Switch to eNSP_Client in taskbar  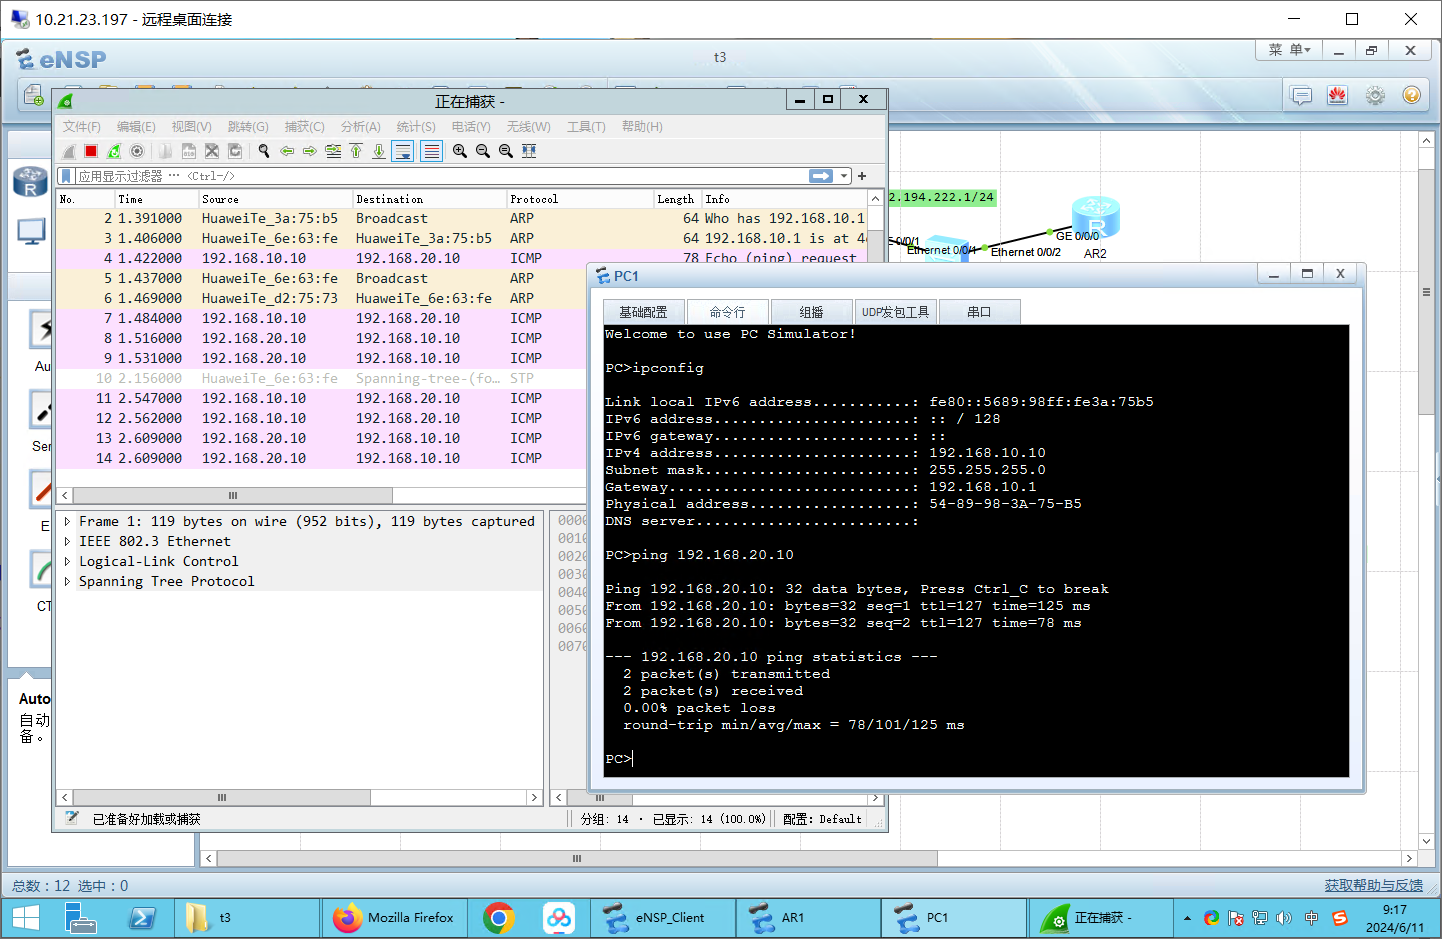(663, 917)
